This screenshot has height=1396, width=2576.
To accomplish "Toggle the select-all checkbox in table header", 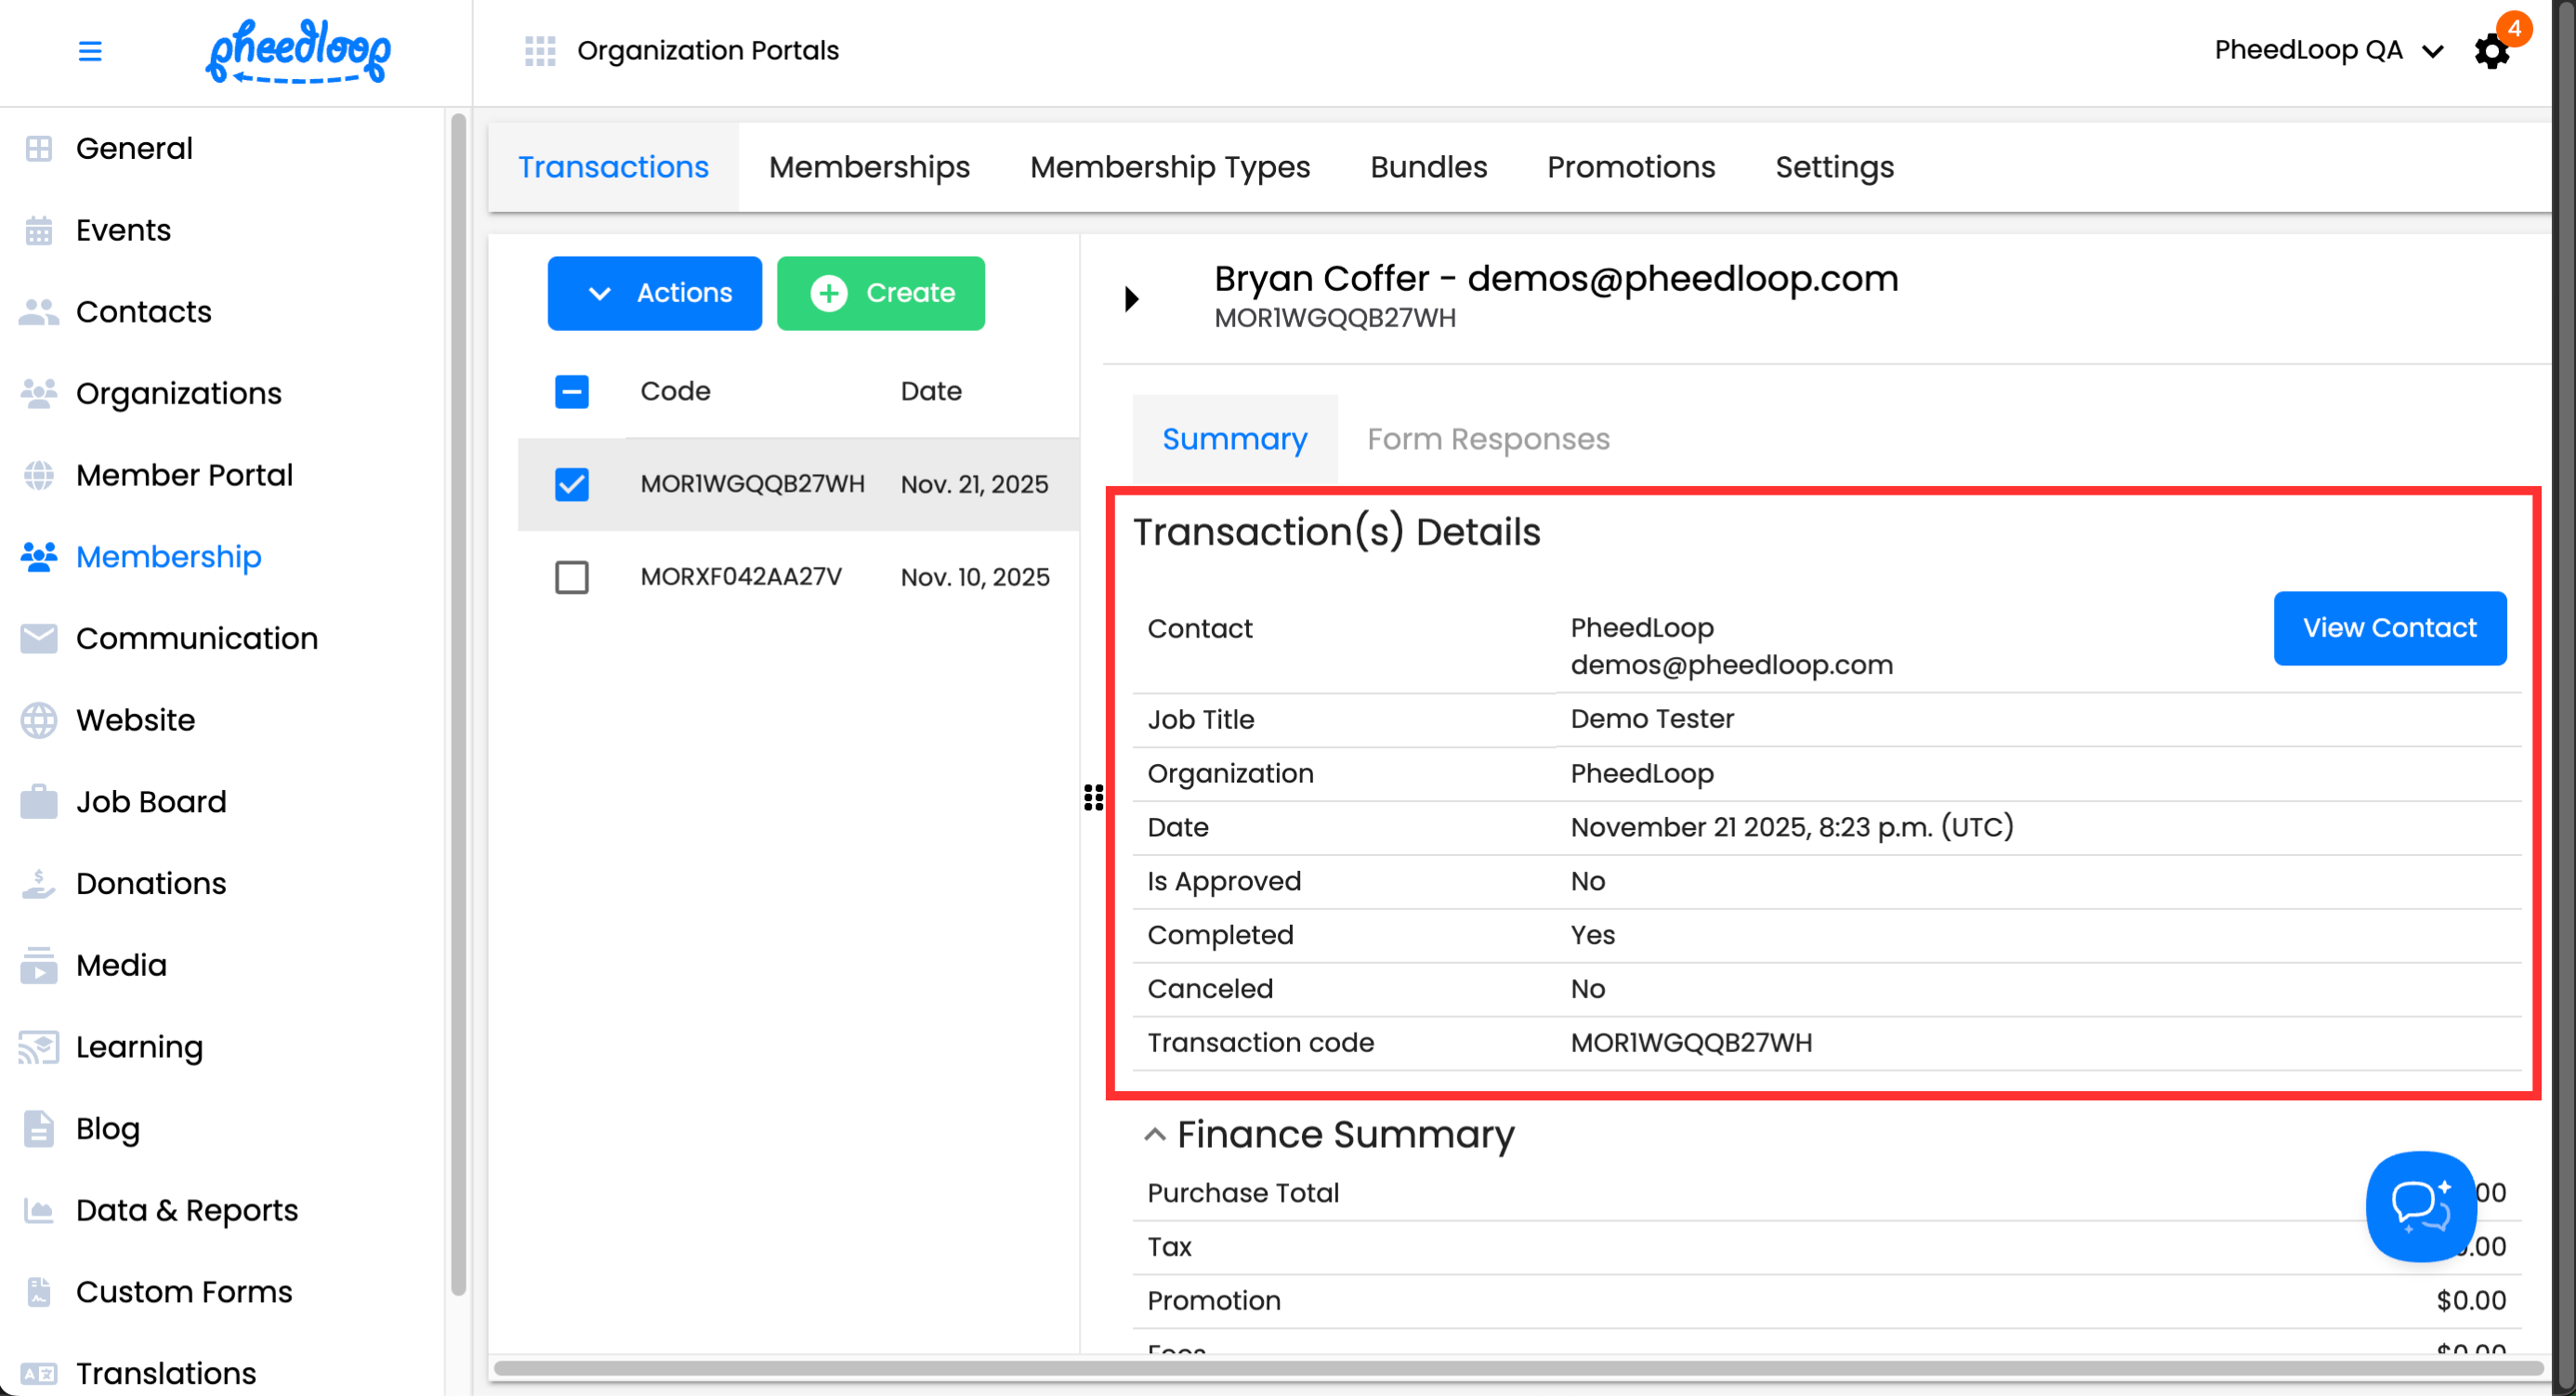I will click(572, 391).
